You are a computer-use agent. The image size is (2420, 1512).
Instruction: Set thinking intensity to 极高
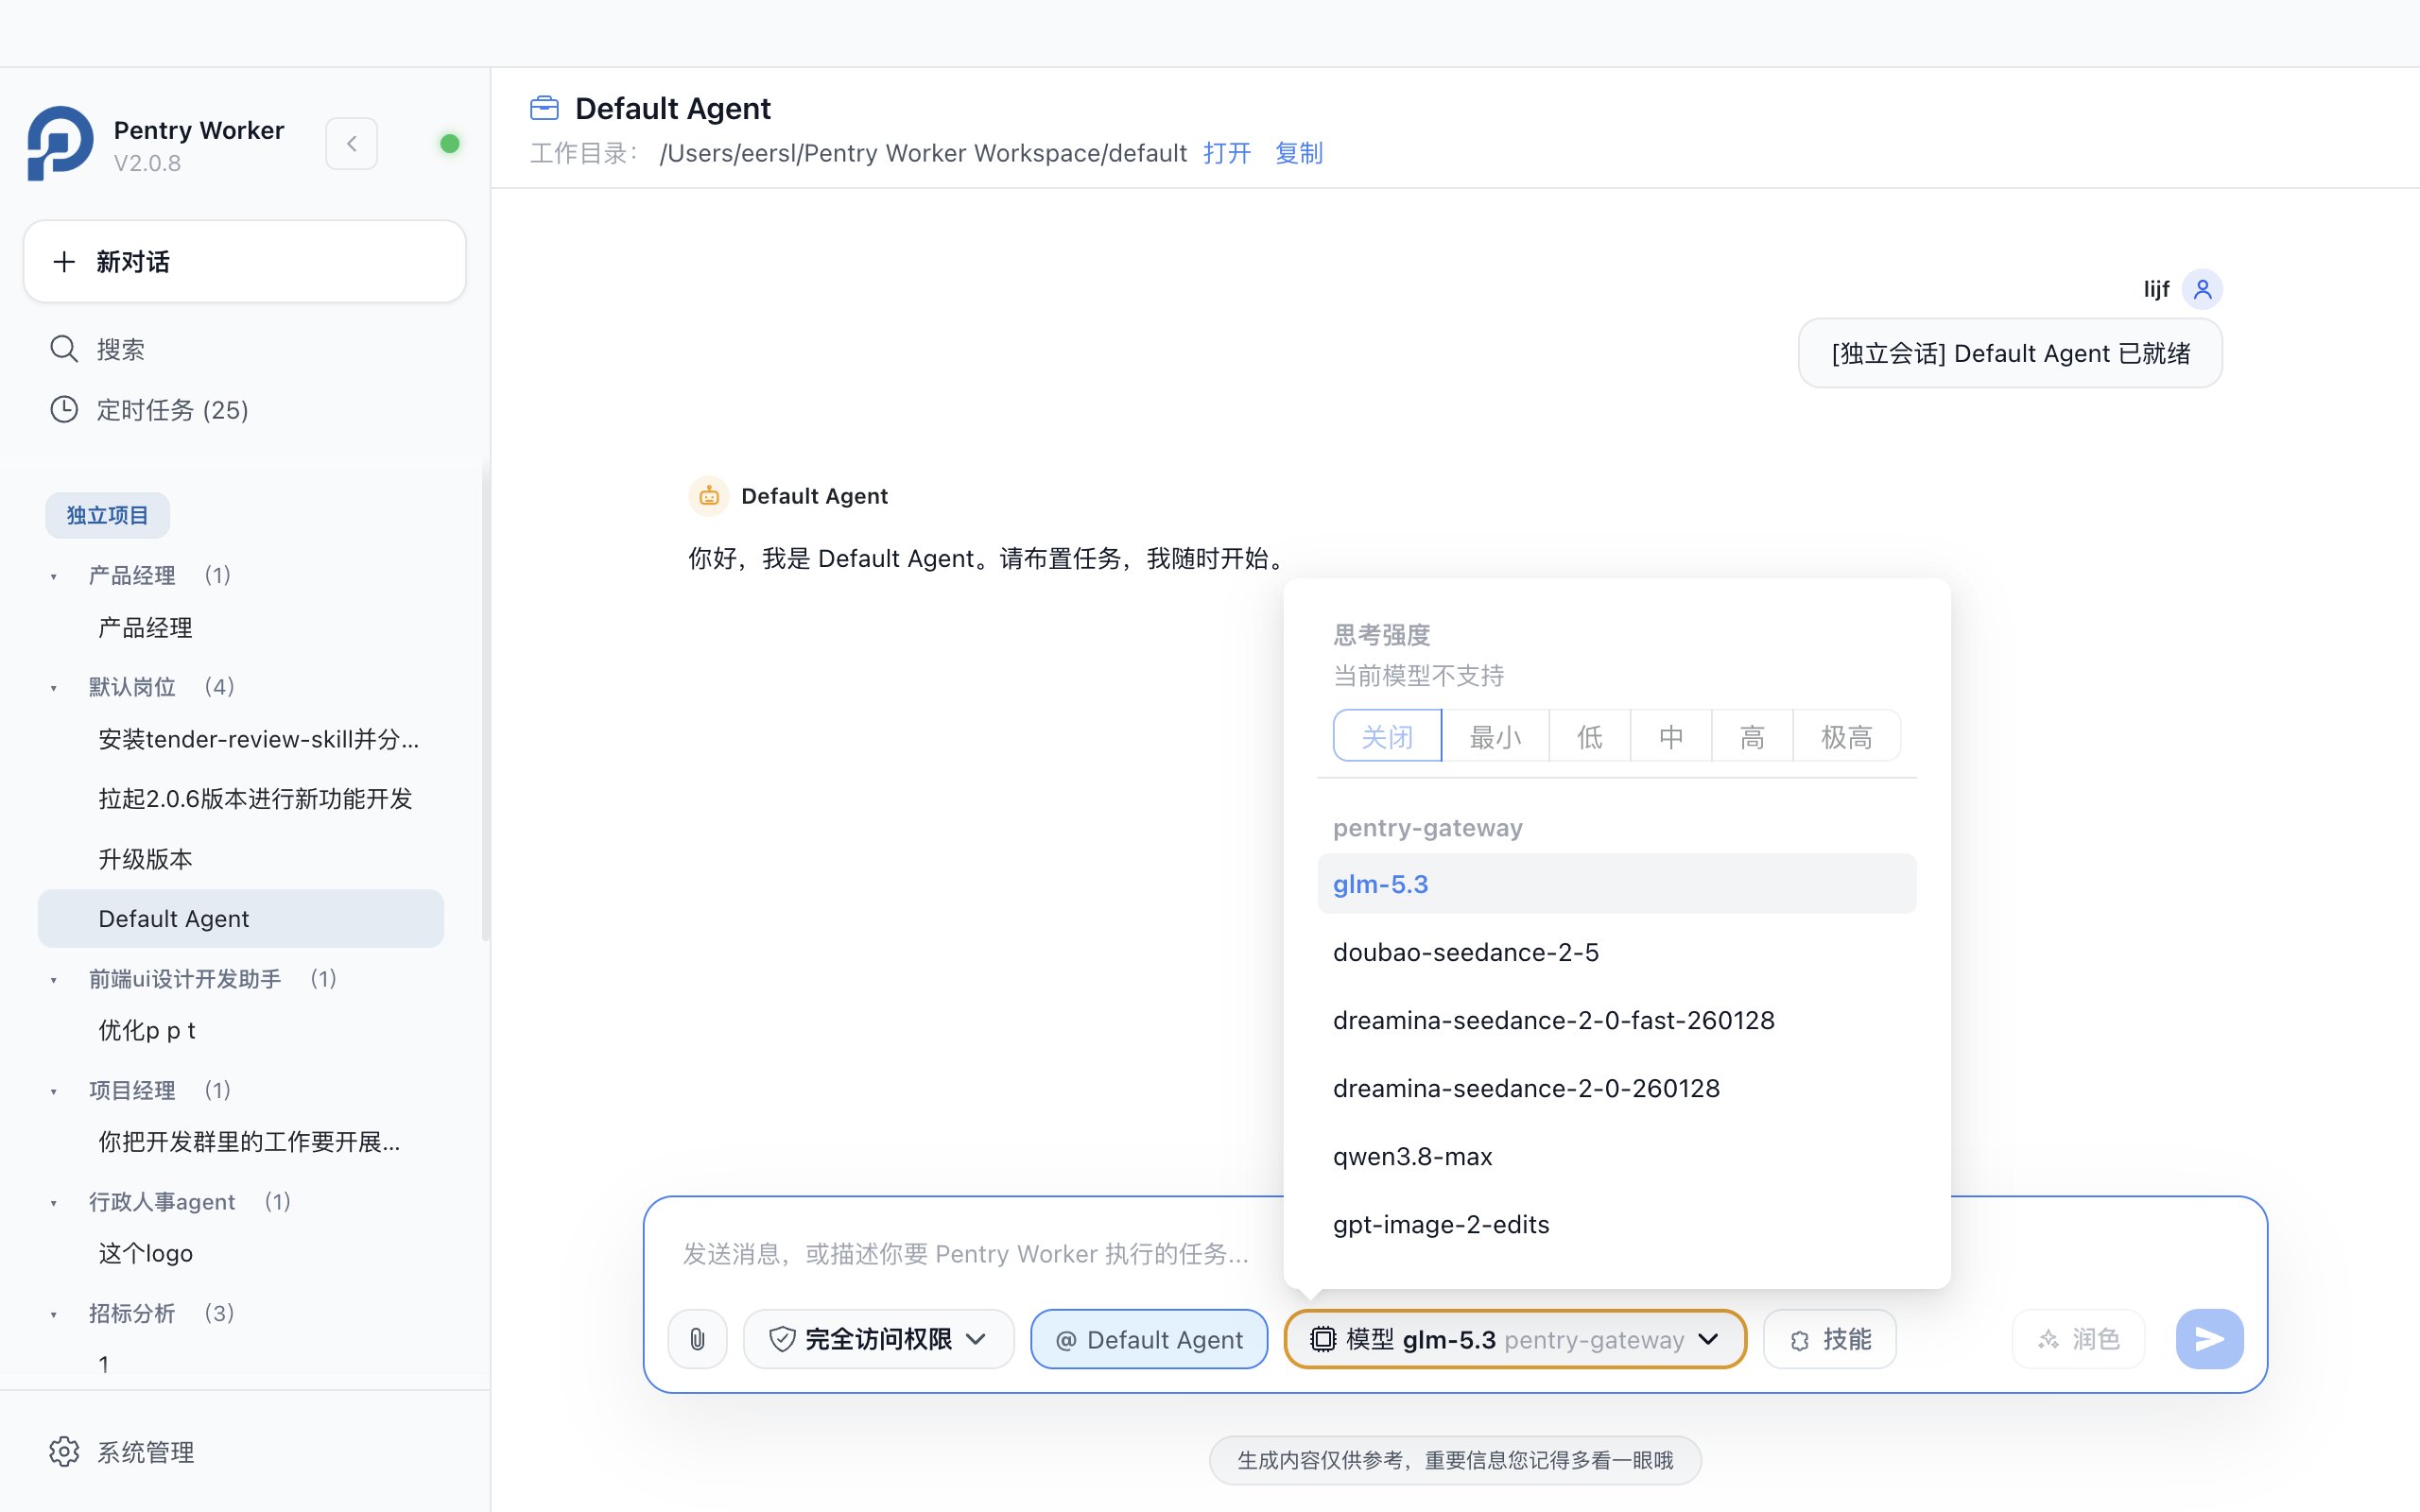[x=1847, y=737]
